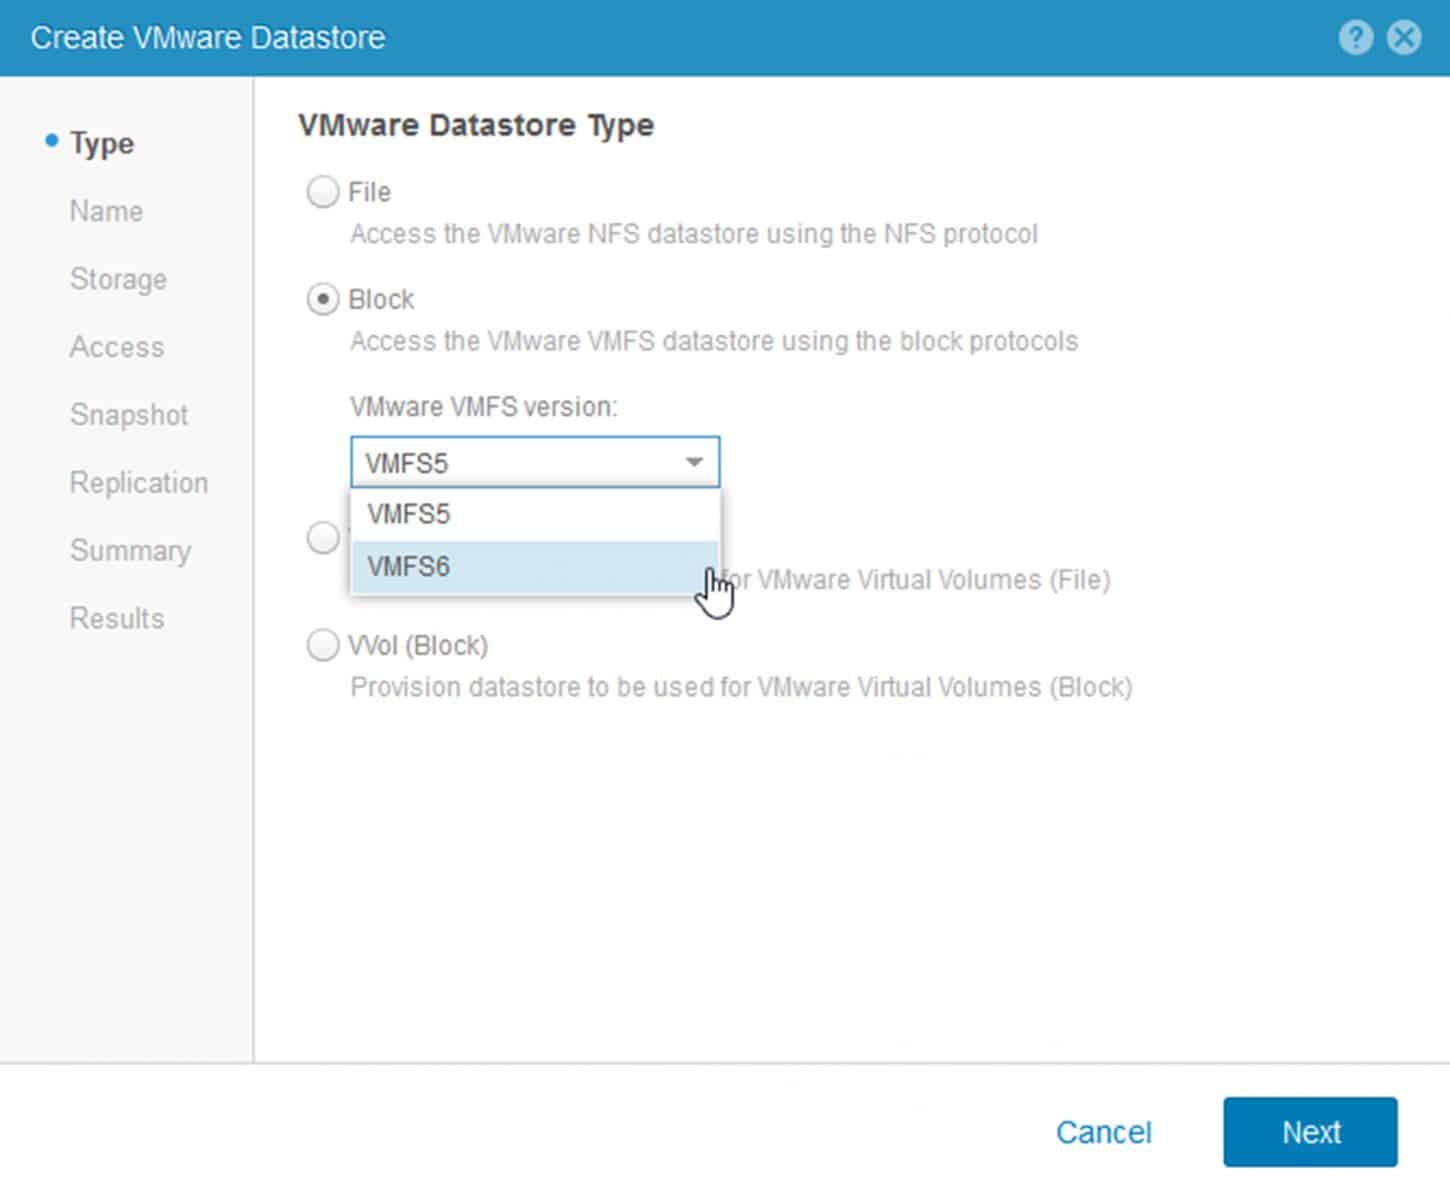Open the help question mark icon
1450x1200 pixels.
tap(1355, 38)
